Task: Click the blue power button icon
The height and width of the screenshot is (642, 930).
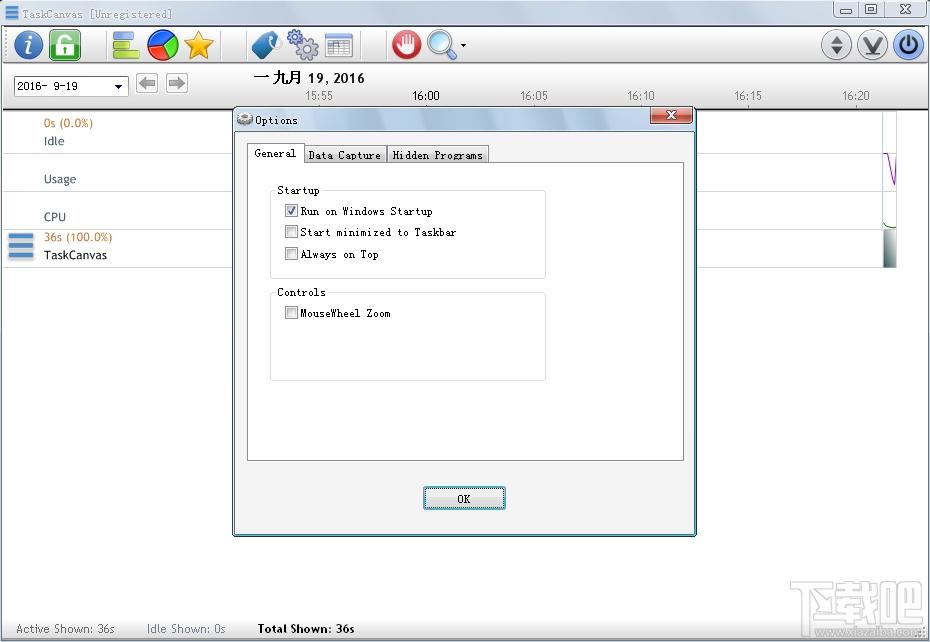Action: click(909, 45)
